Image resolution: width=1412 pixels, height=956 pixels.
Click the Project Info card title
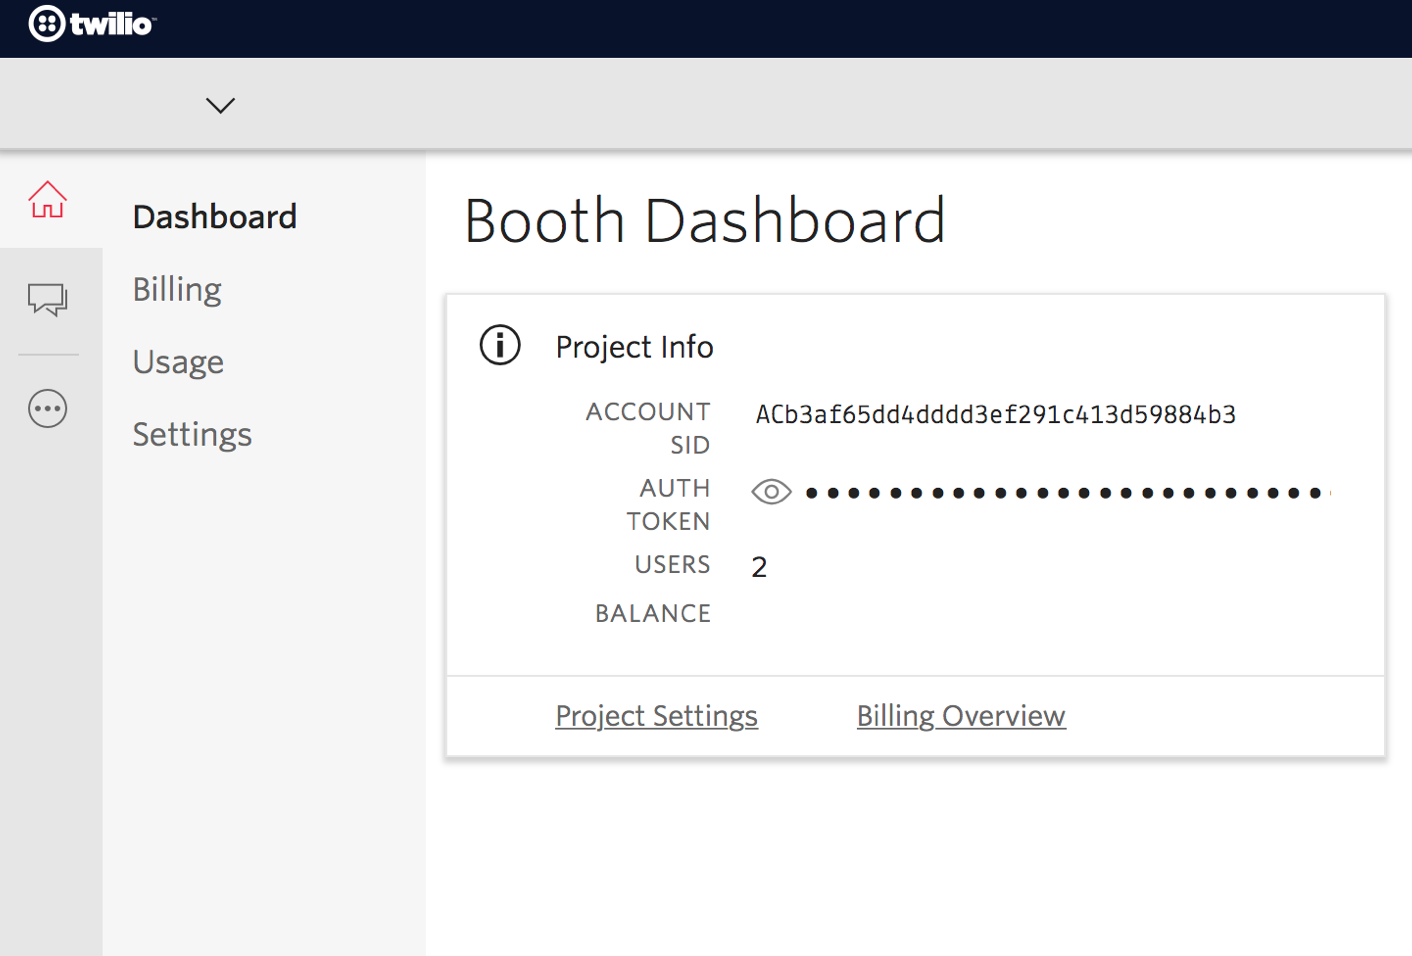click(x=634, y=347)
